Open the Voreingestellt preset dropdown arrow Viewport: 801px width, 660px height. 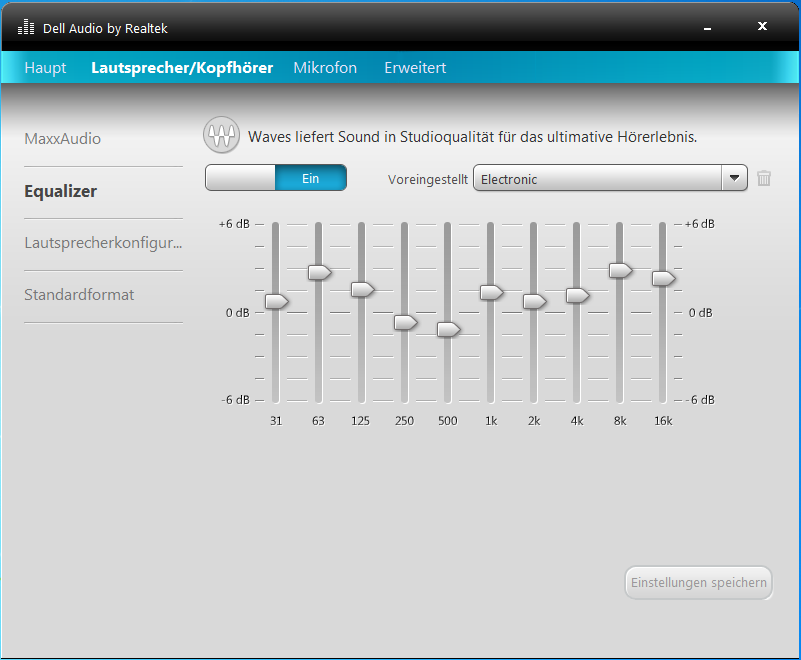coord(735,178)
